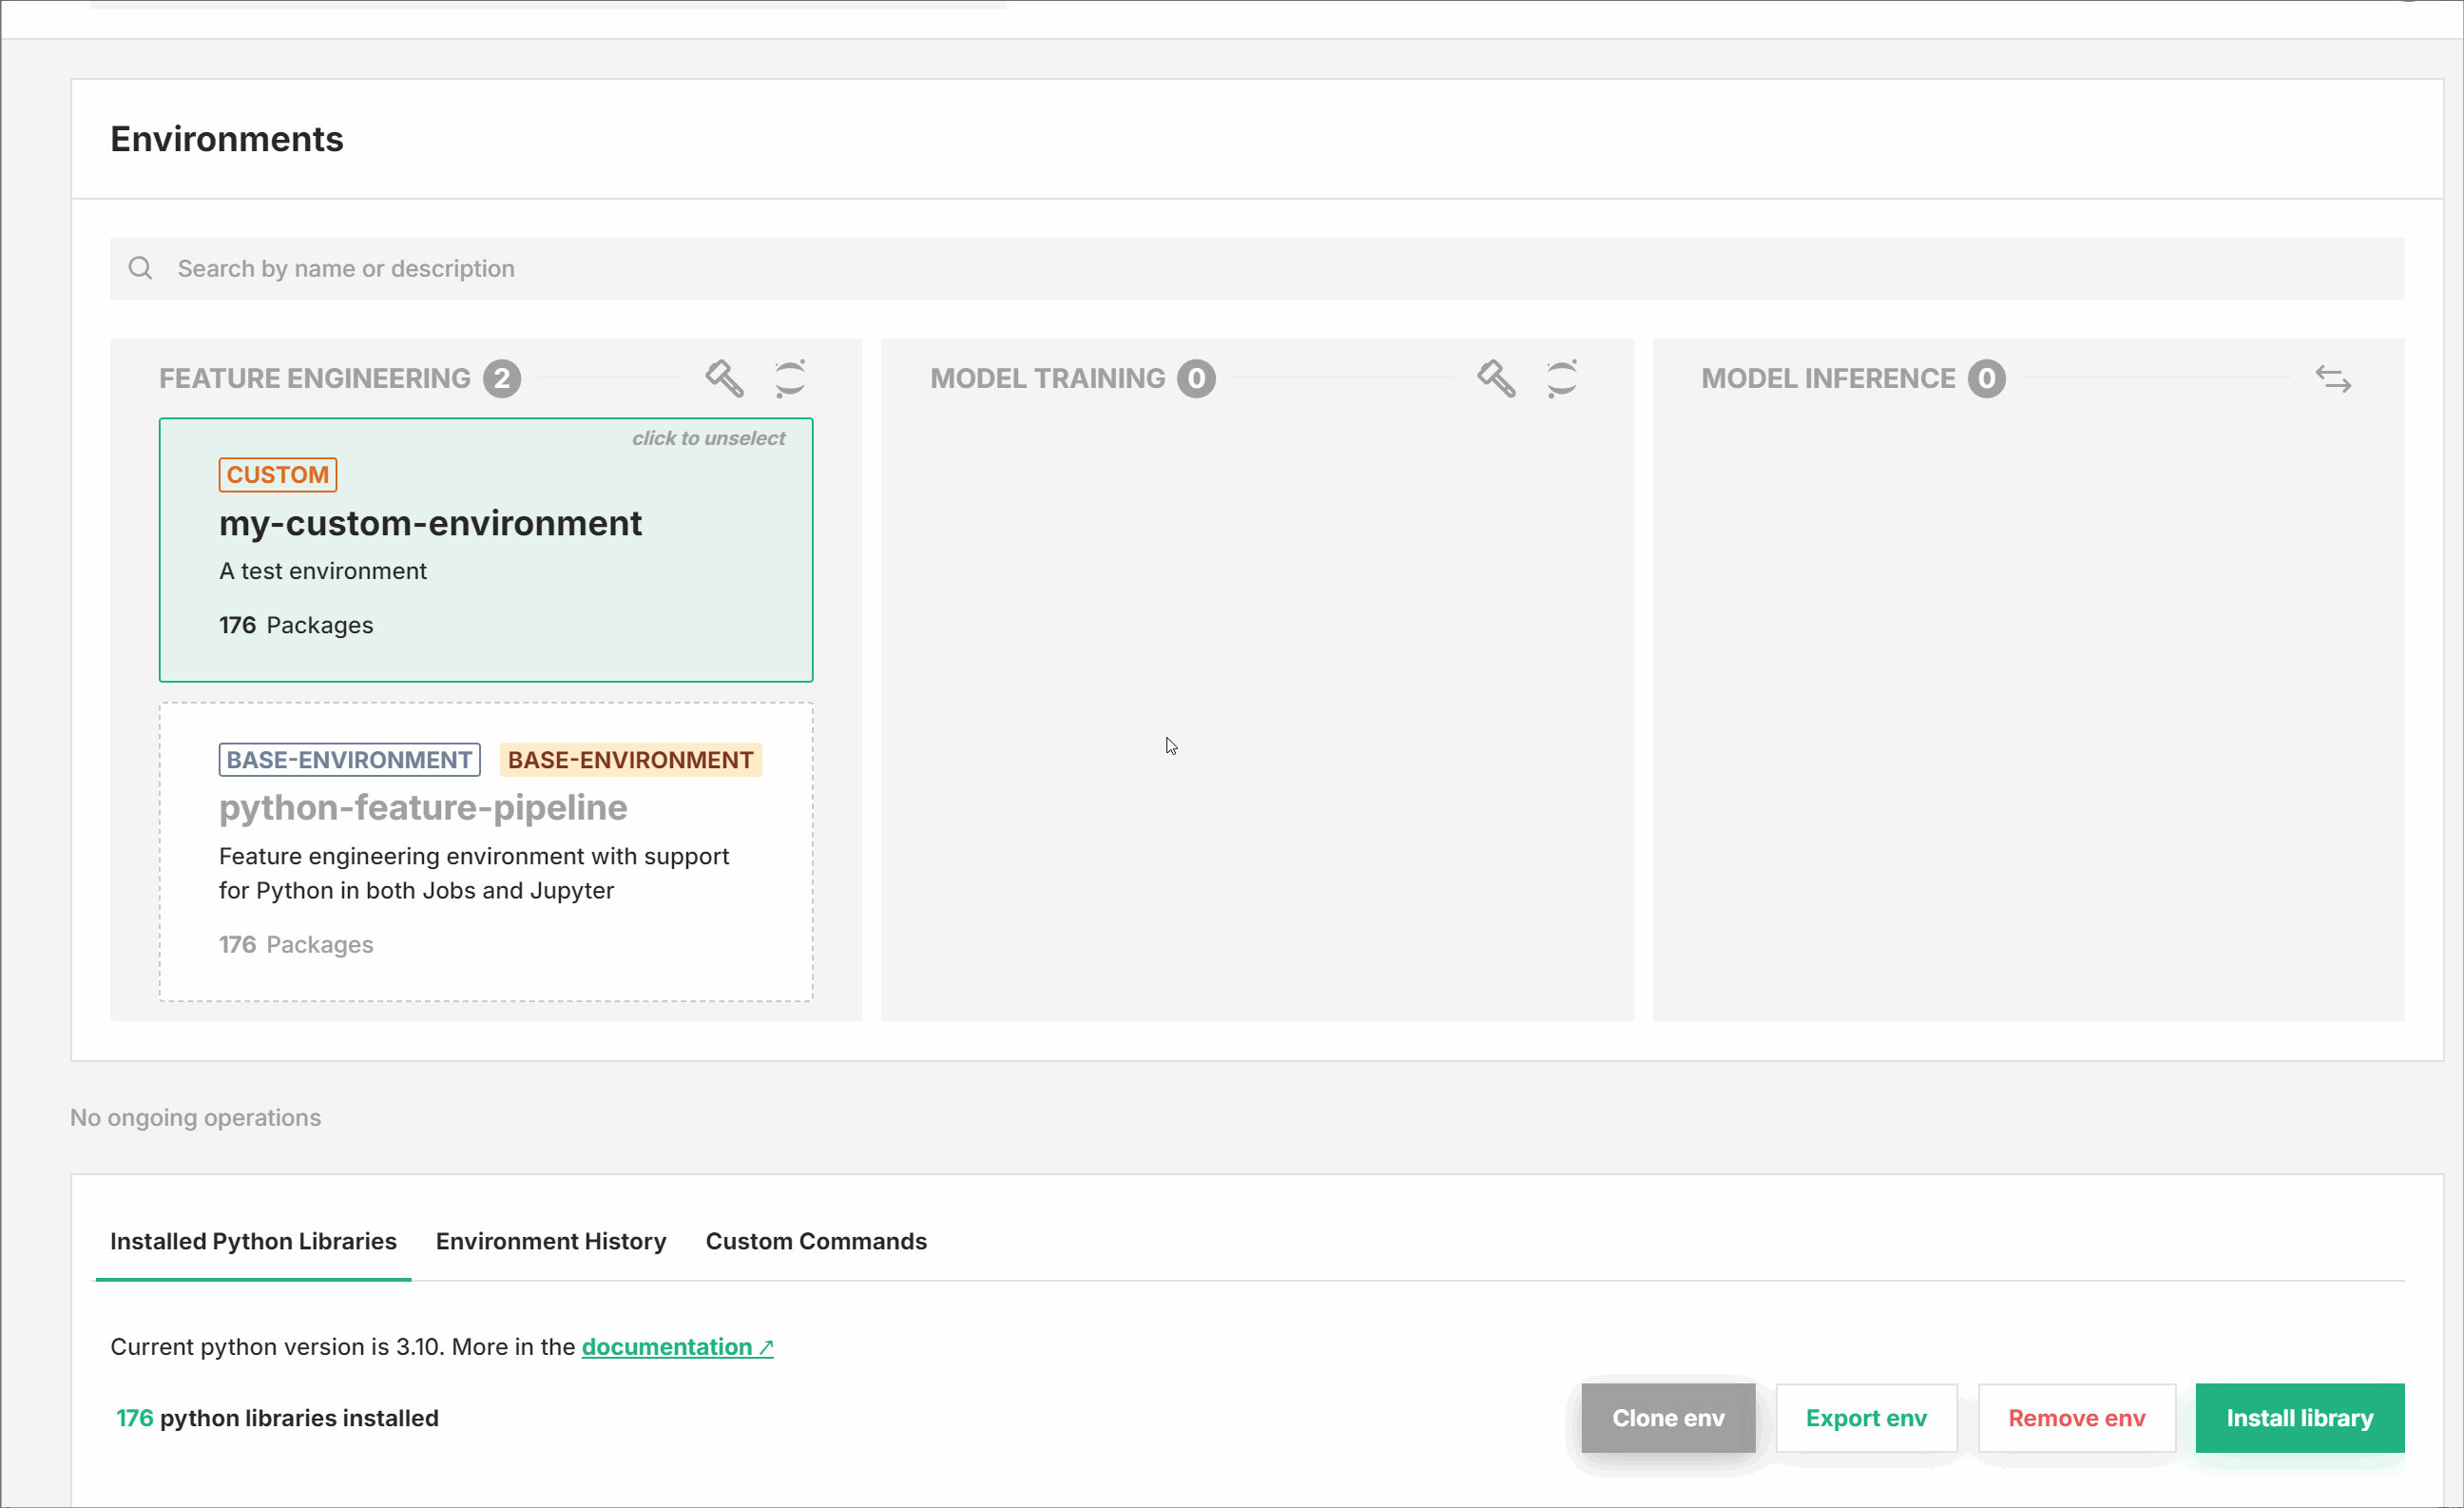Click Model Training count badge

point(1196,378)
